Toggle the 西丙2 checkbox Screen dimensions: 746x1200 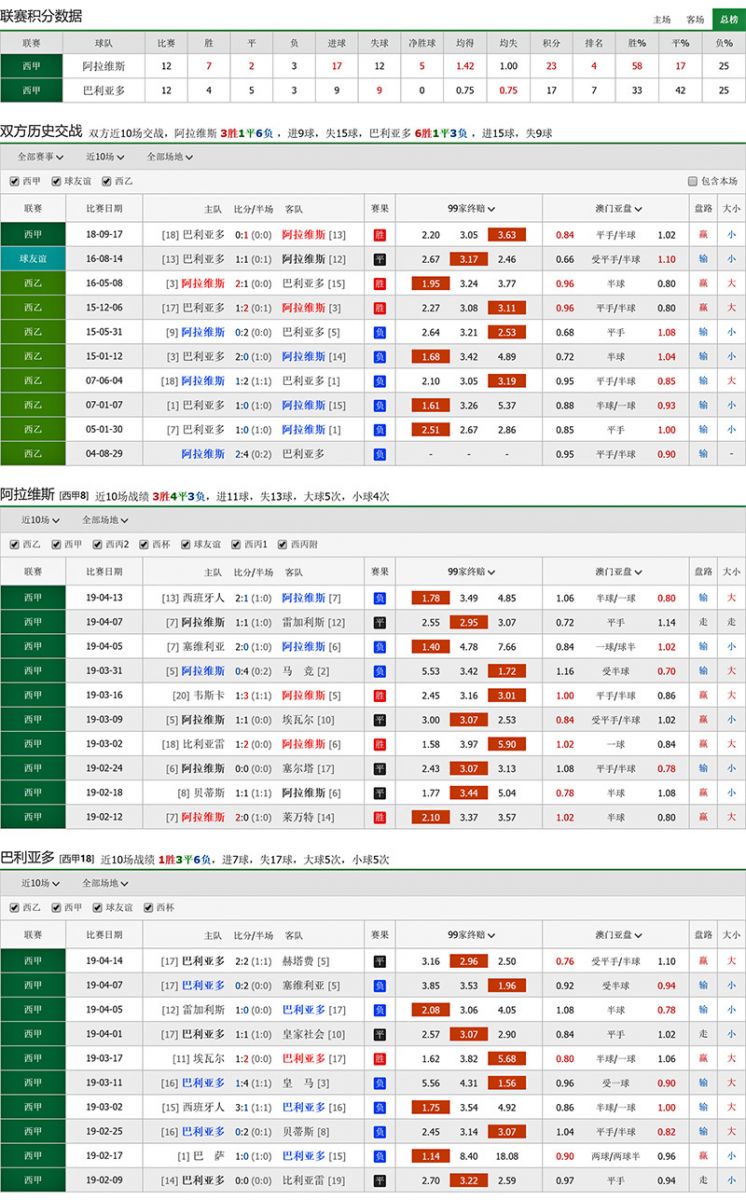click(x=97, y=544)
